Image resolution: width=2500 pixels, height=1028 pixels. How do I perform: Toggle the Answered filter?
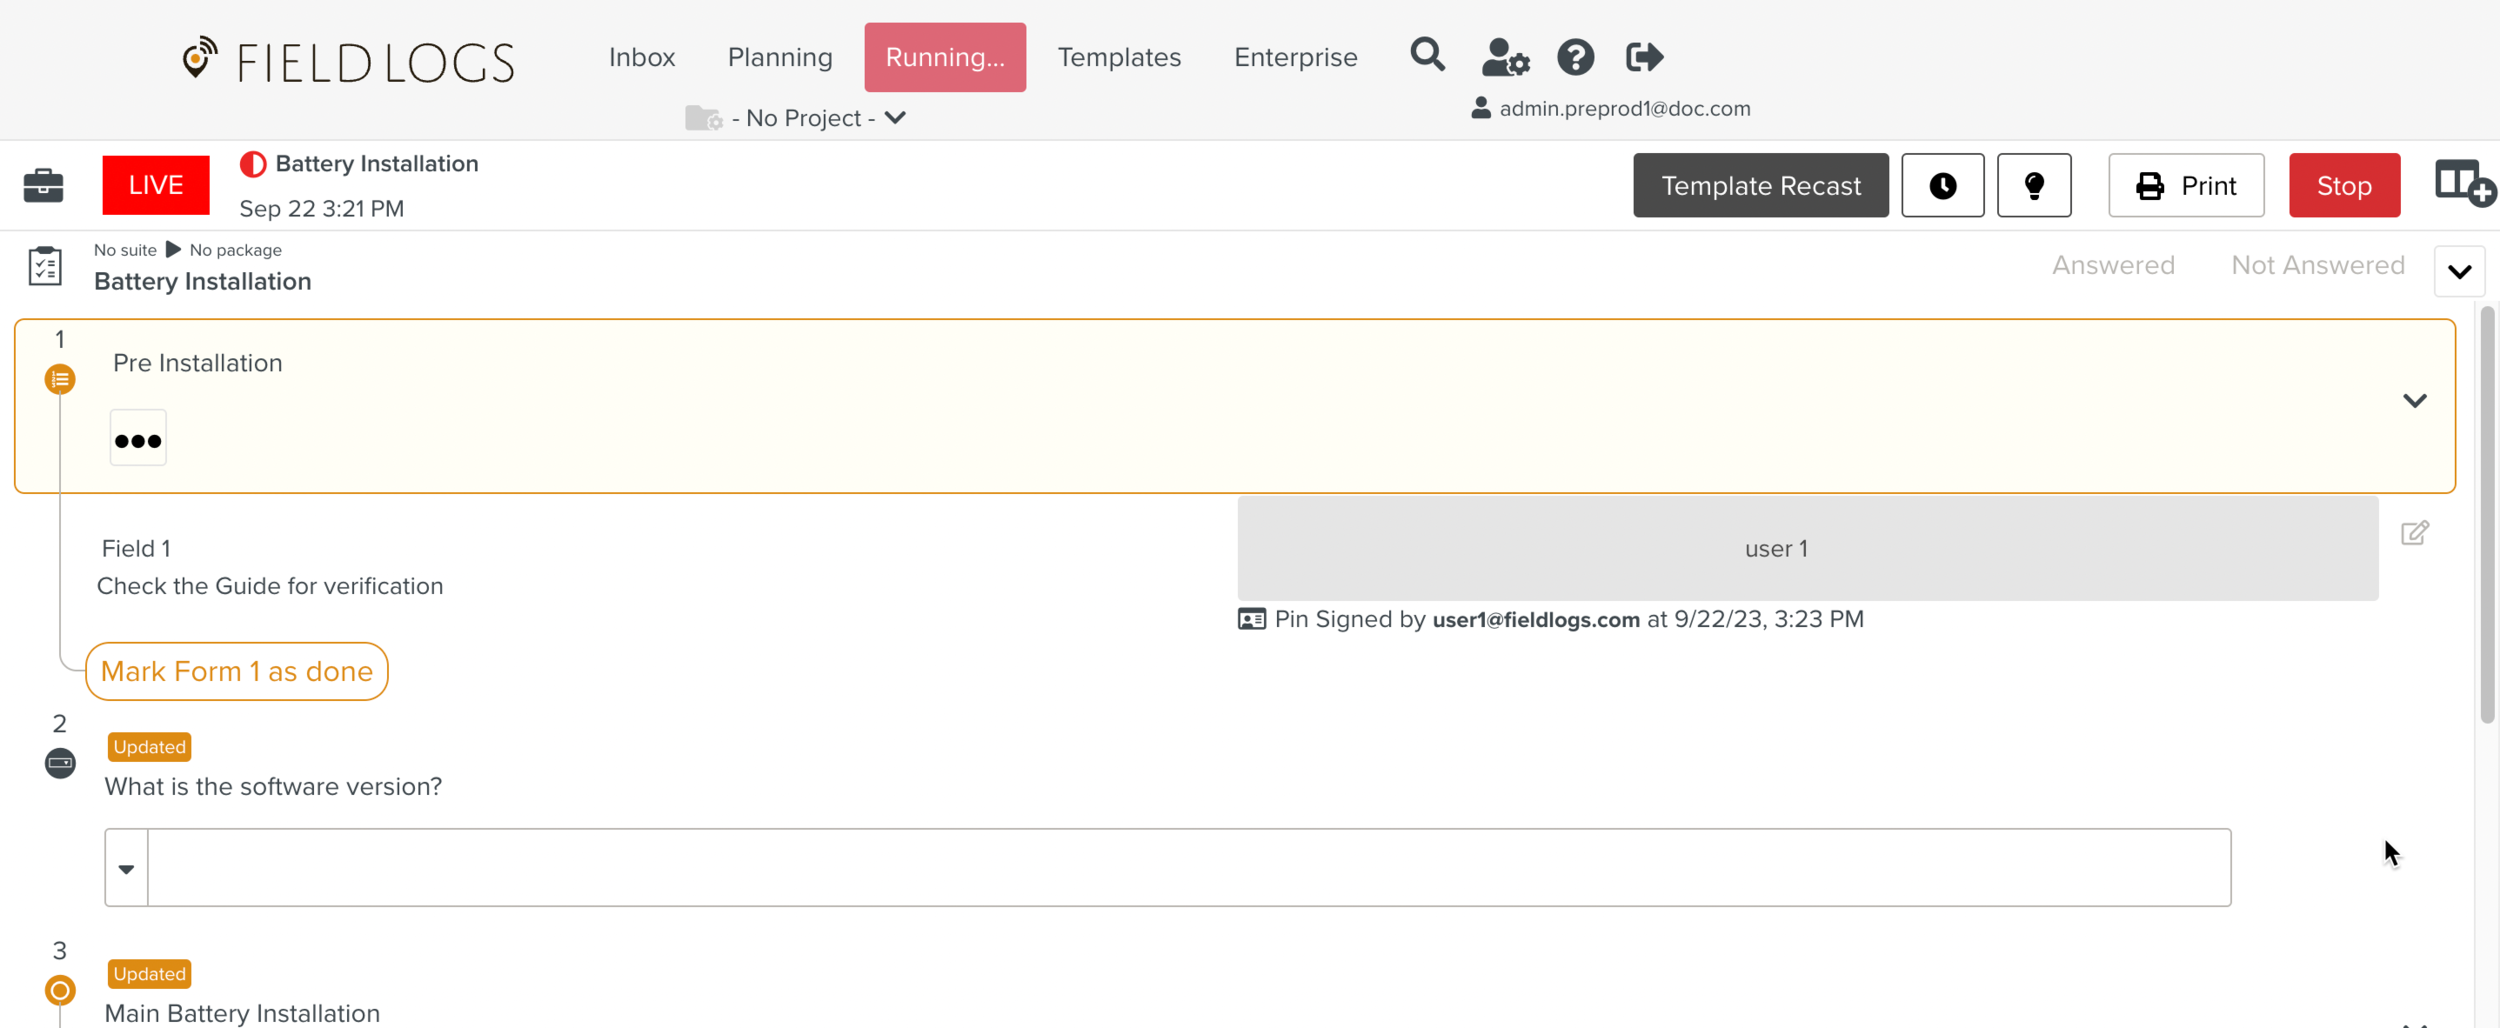click(2113, 265)
